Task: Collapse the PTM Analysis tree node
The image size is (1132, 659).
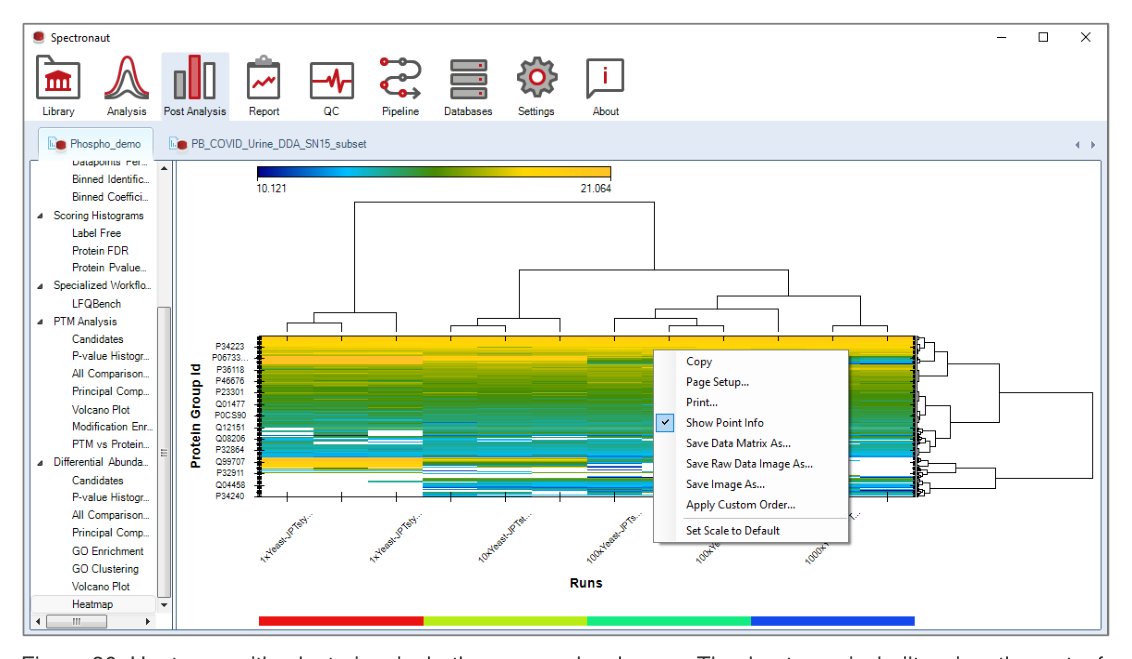Action: (40, 322)
